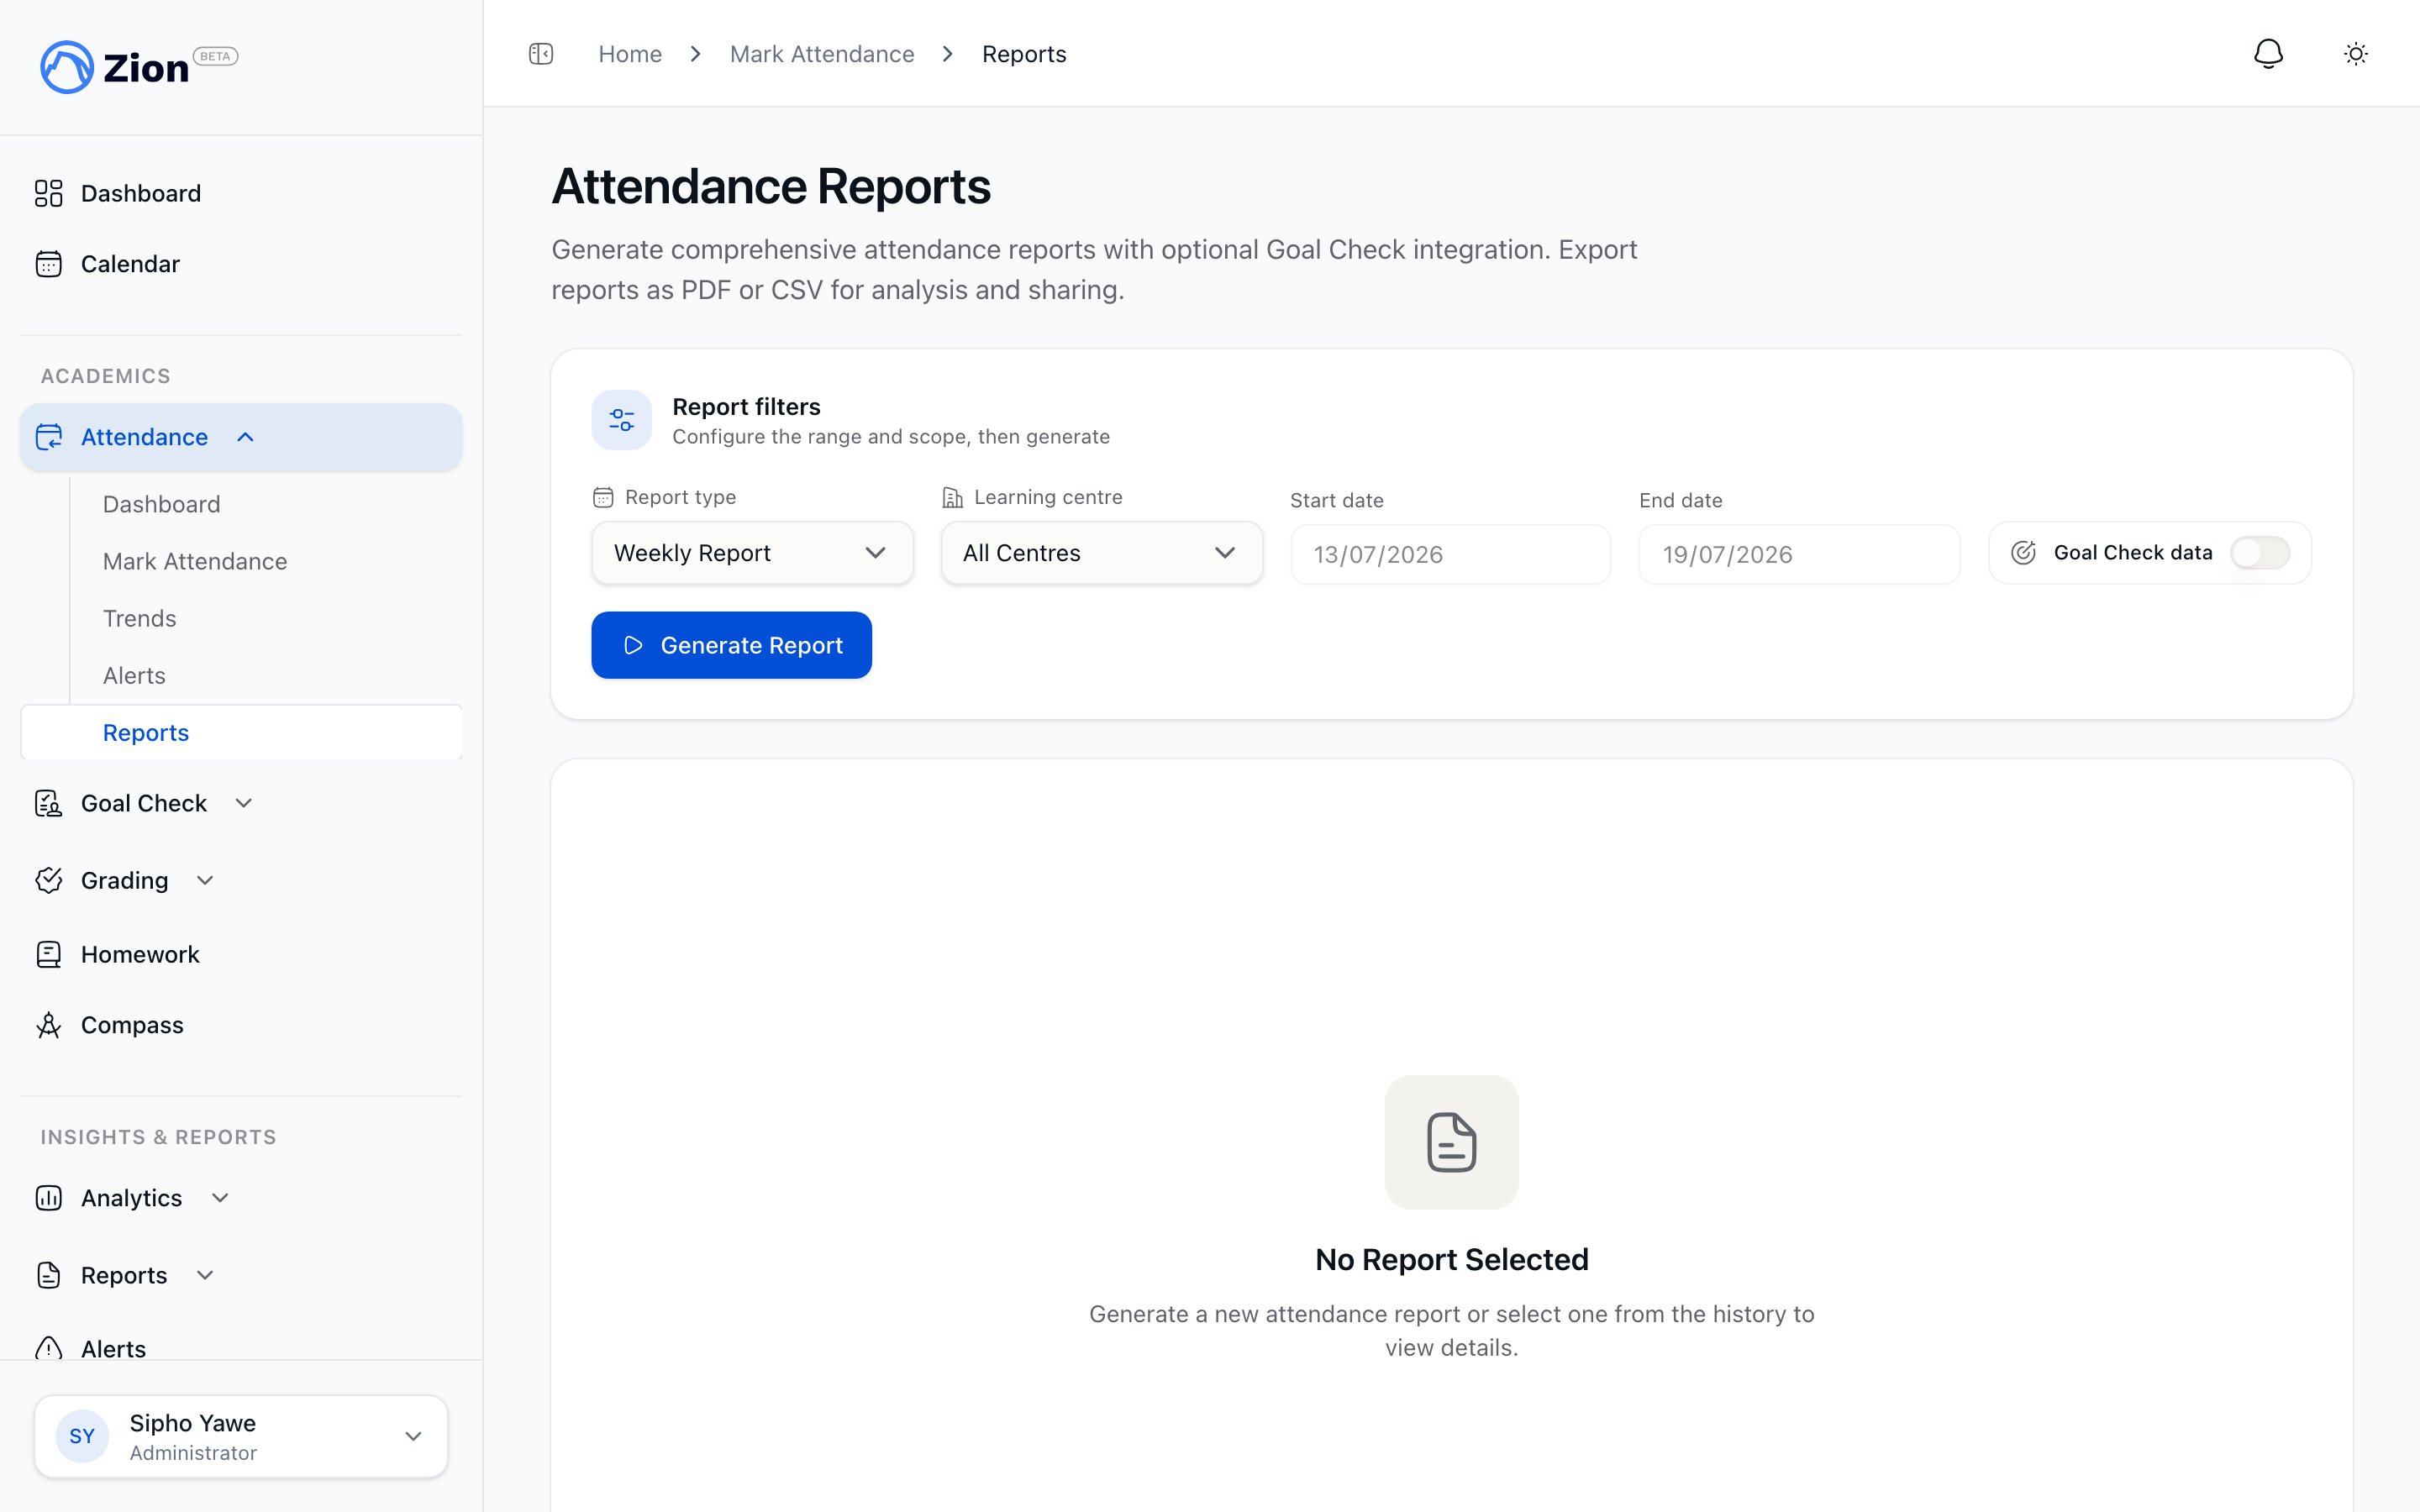Open the main Dashboard menu item
The image size is (2420, 1512).
(141, 193)
